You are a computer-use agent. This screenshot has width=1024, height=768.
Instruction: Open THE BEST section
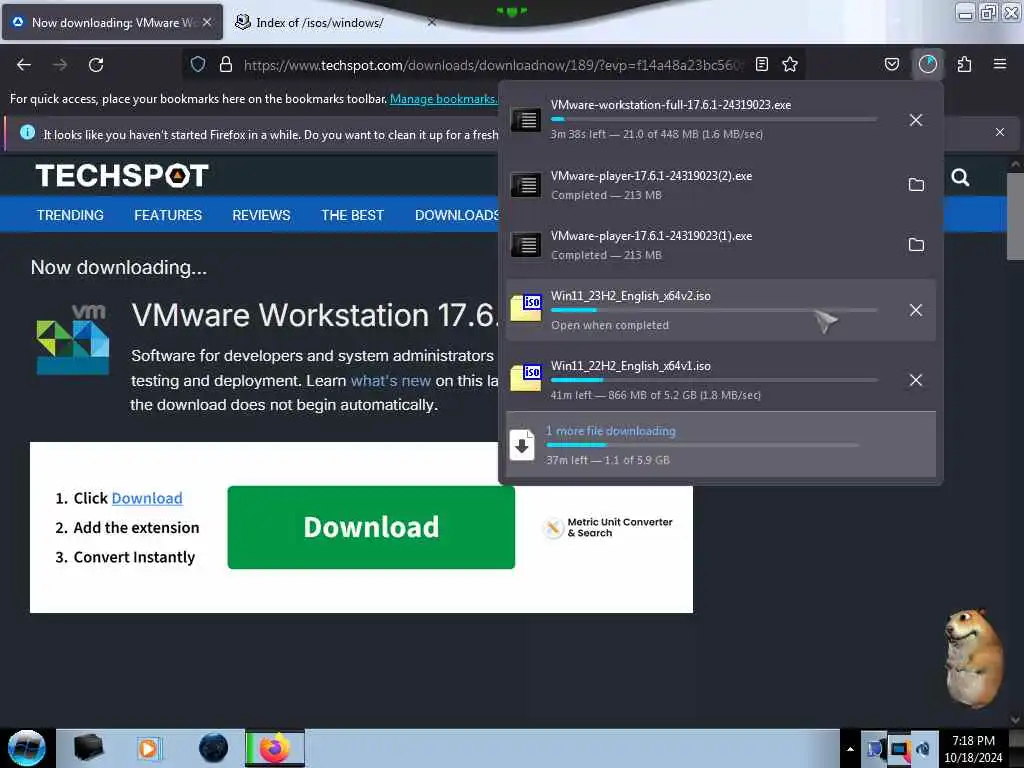coord(352,216)
